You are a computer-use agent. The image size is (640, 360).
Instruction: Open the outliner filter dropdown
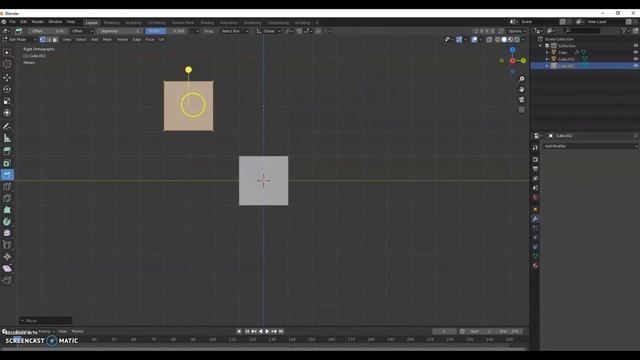point(624,31)
